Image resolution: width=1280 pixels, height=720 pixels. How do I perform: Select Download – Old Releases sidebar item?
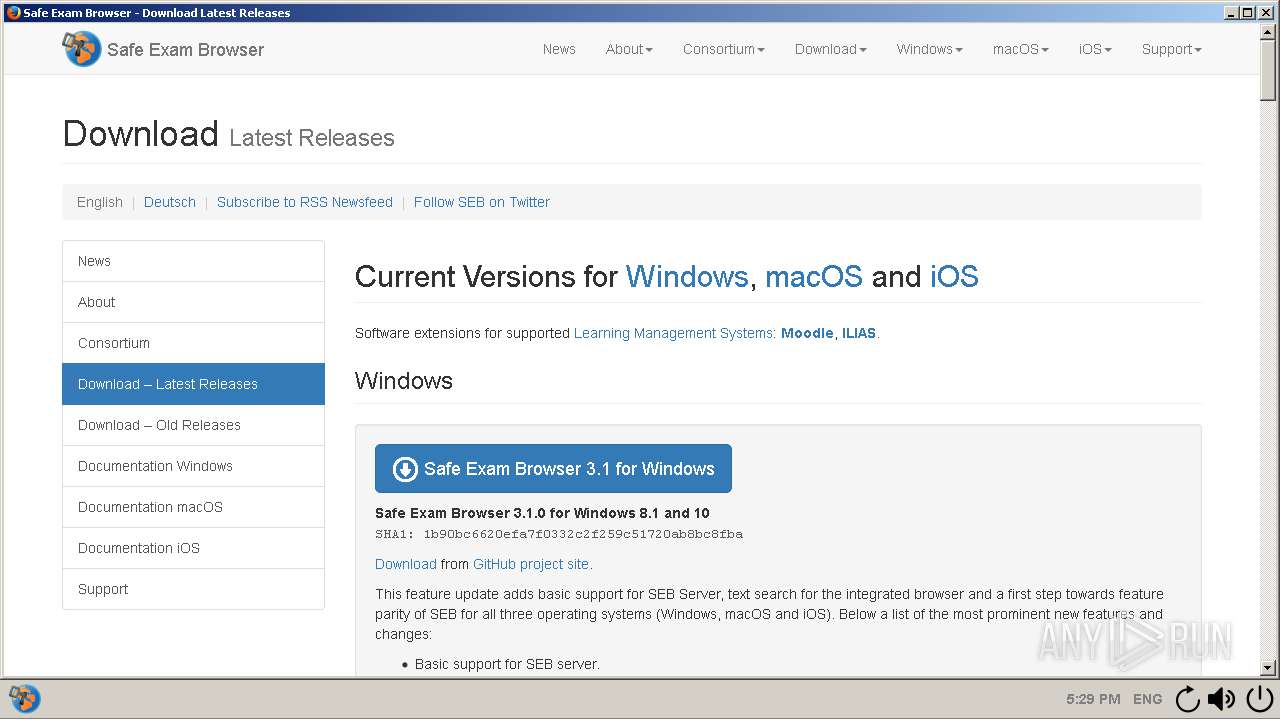point(193,425)
